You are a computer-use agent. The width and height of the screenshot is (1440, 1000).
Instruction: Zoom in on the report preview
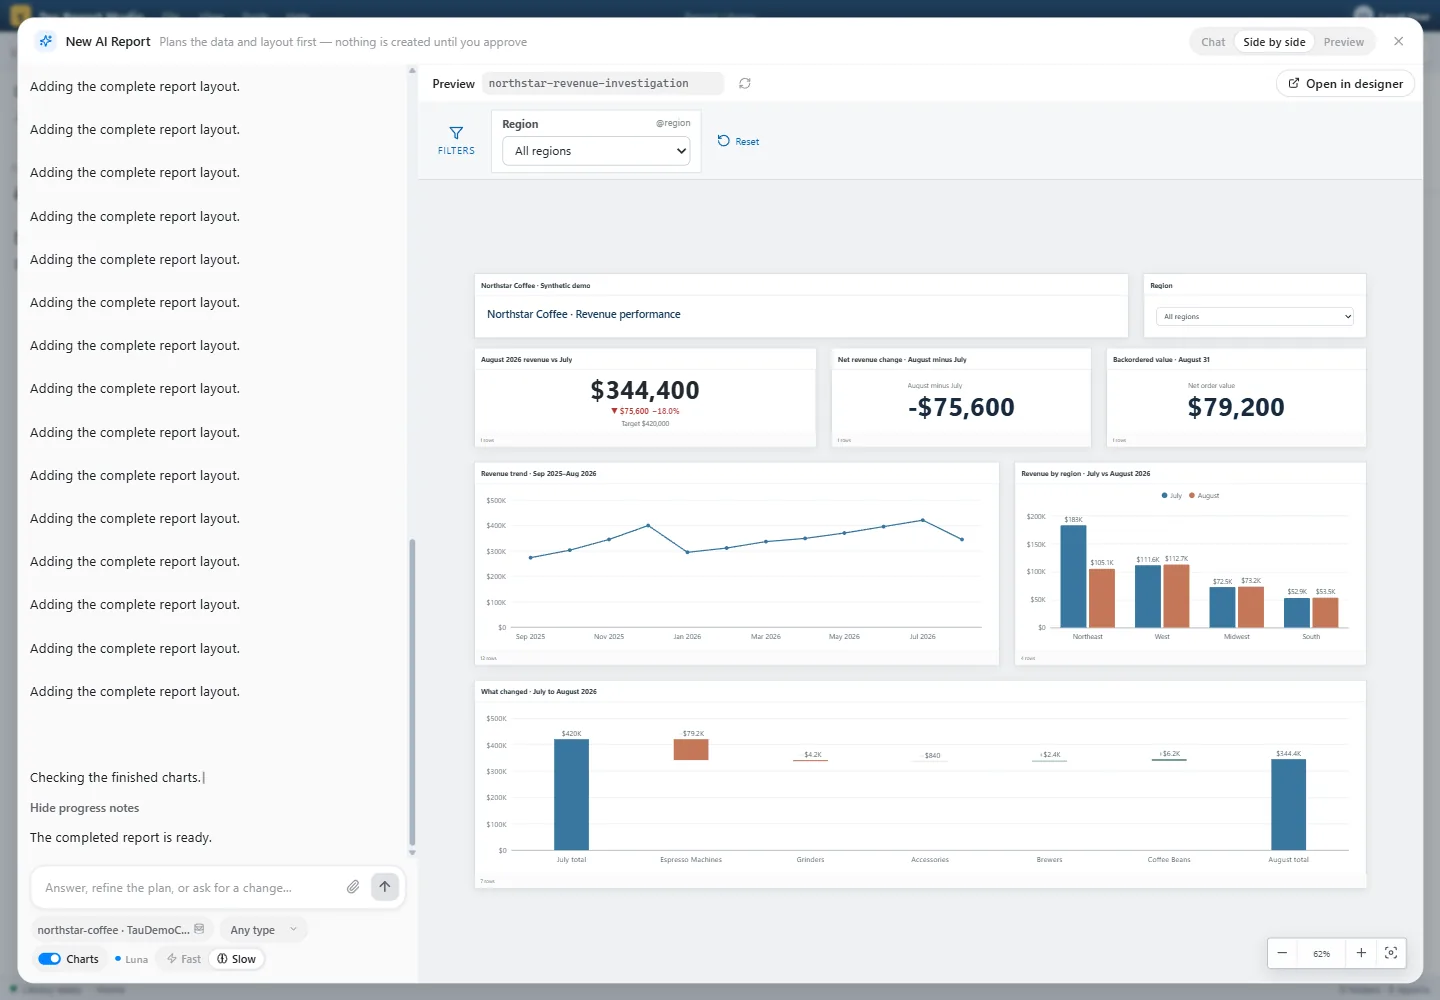click(1361, 953)
